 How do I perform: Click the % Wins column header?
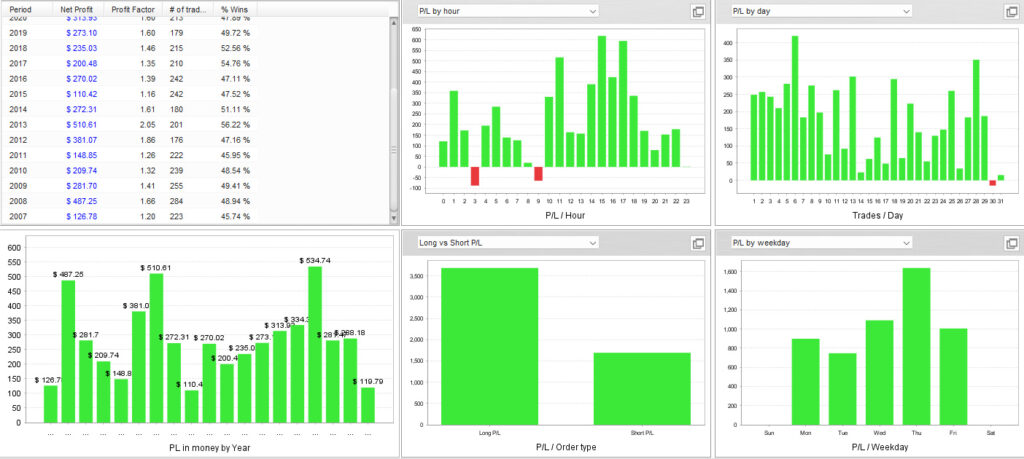[x=234, y=7]
